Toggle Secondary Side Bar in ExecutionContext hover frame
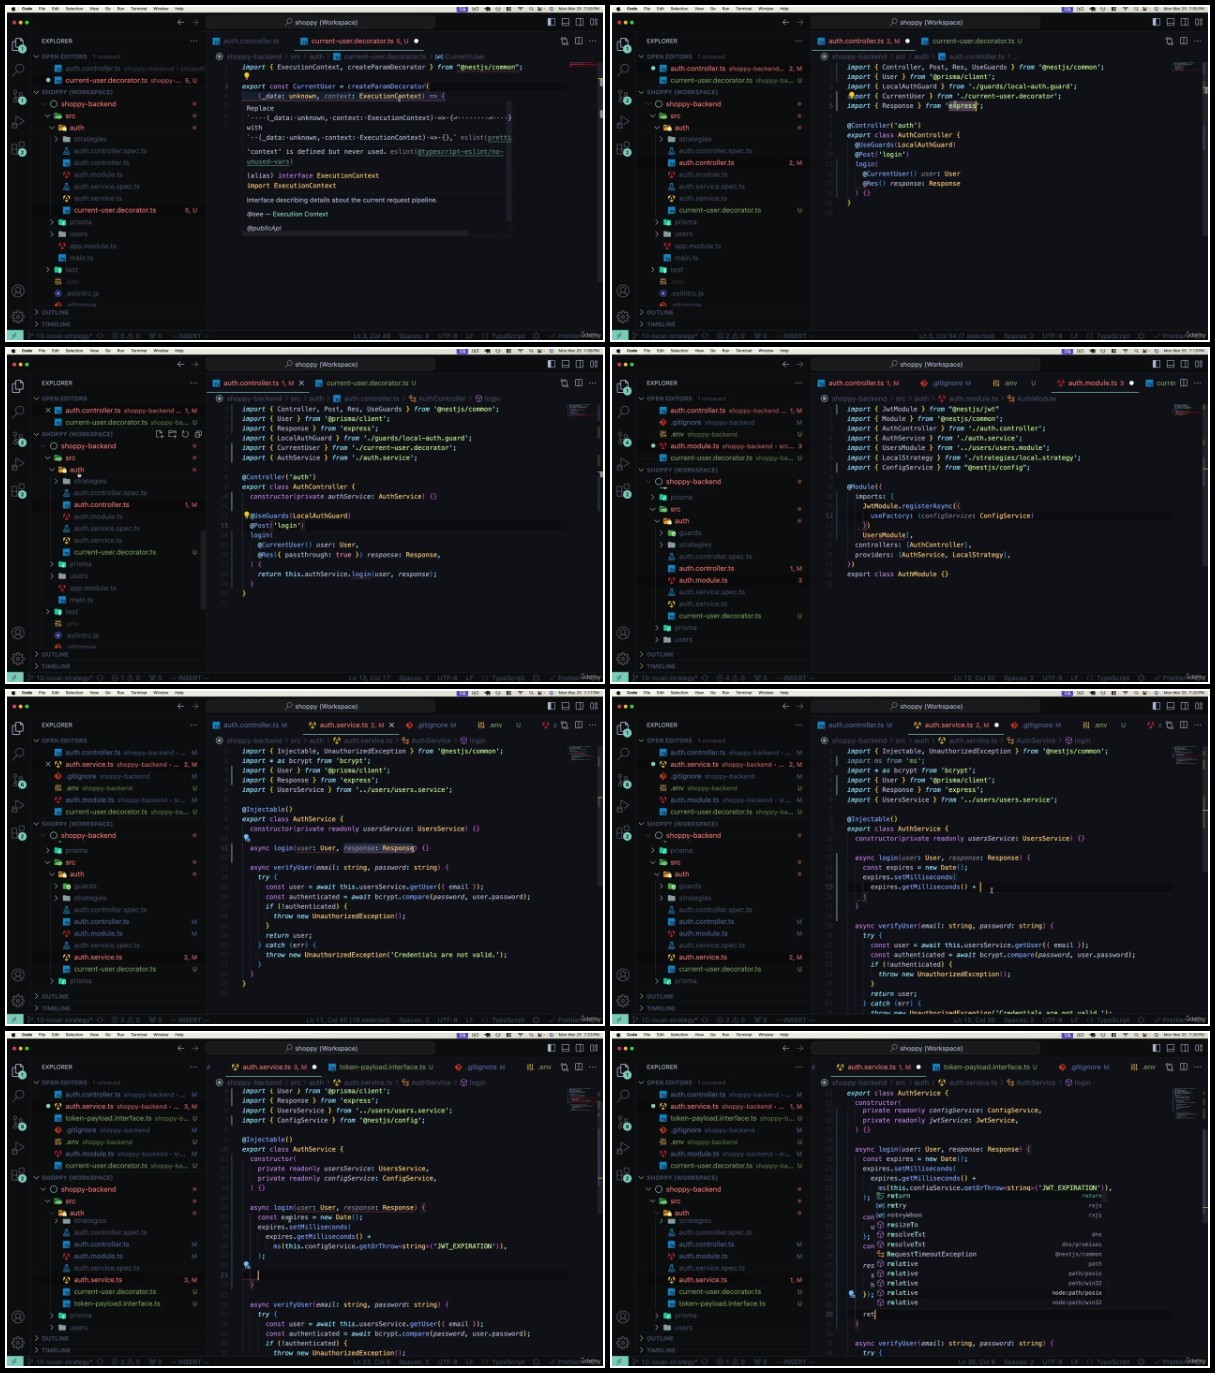 pyautogui.click(x=579, y=22)
